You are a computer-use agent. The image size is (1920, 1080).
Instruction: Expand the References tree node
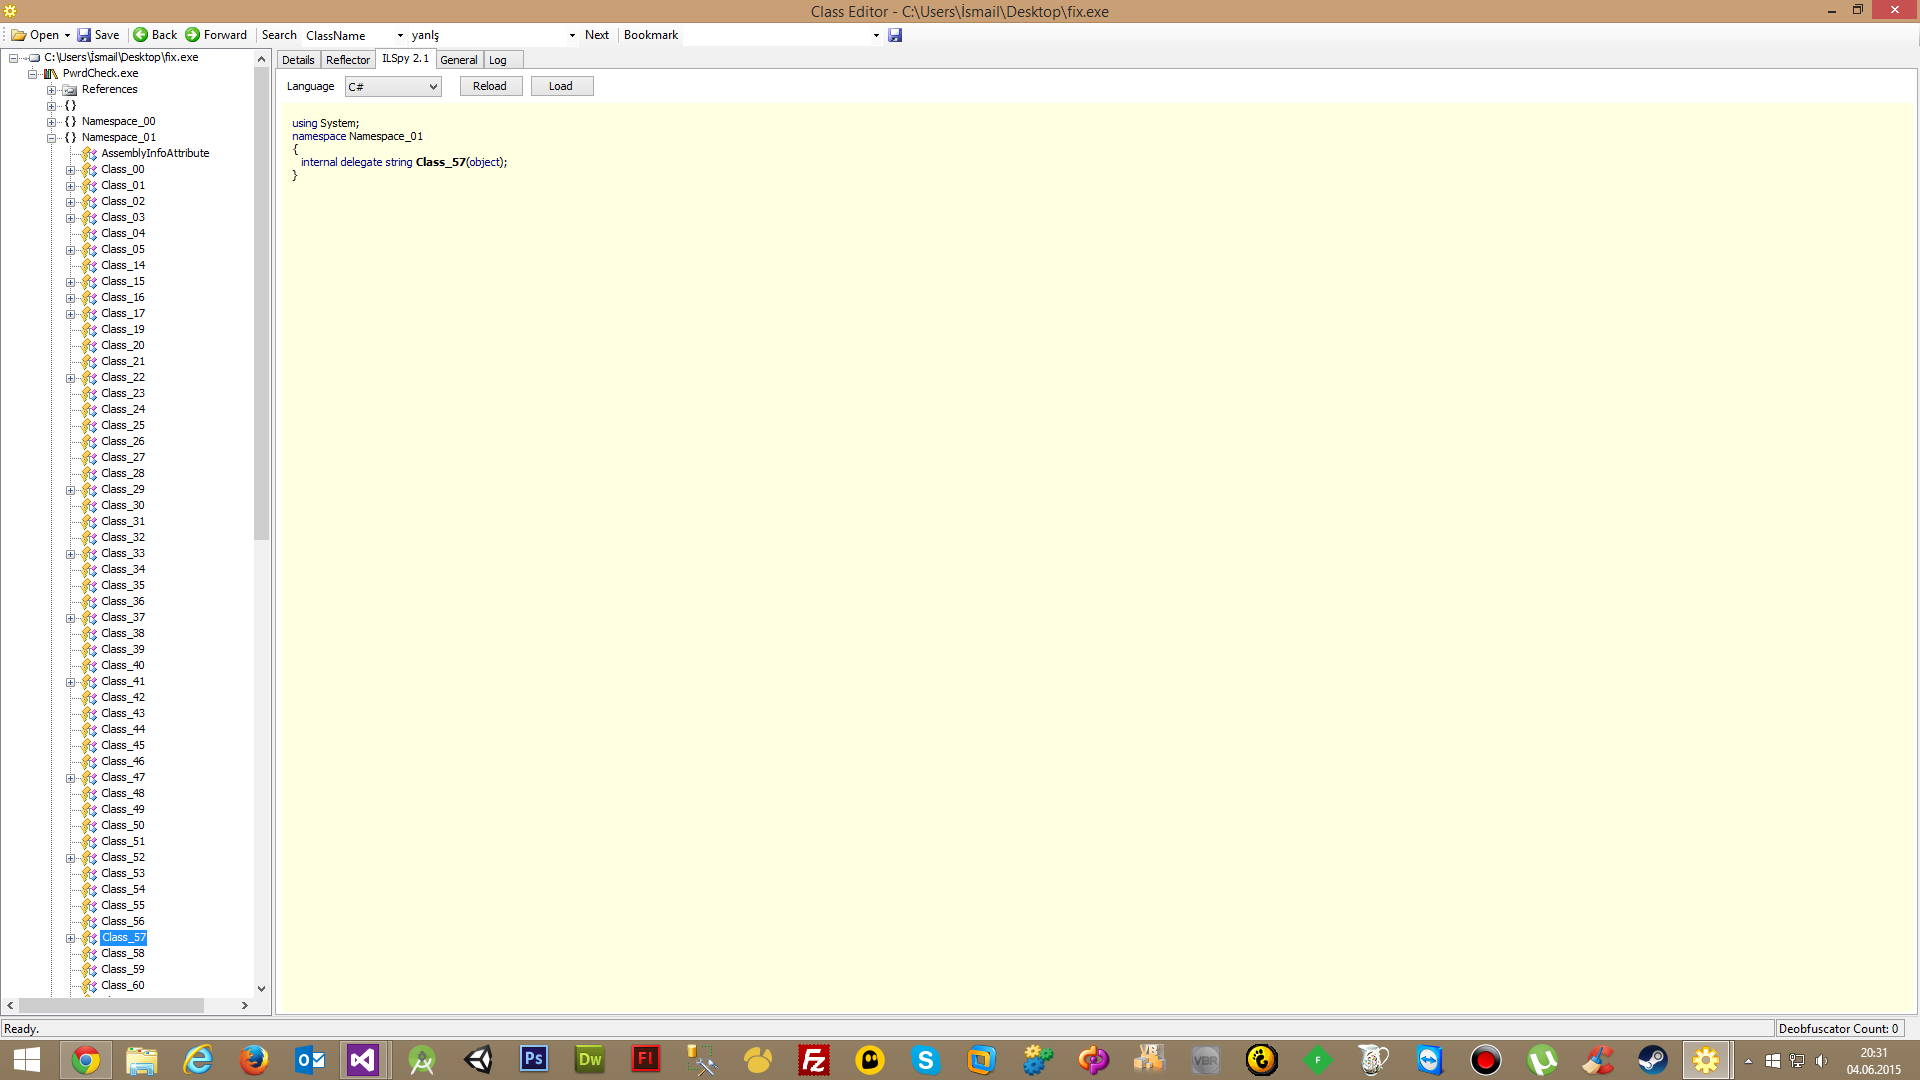pyautogui.click(x=52, y=90)
